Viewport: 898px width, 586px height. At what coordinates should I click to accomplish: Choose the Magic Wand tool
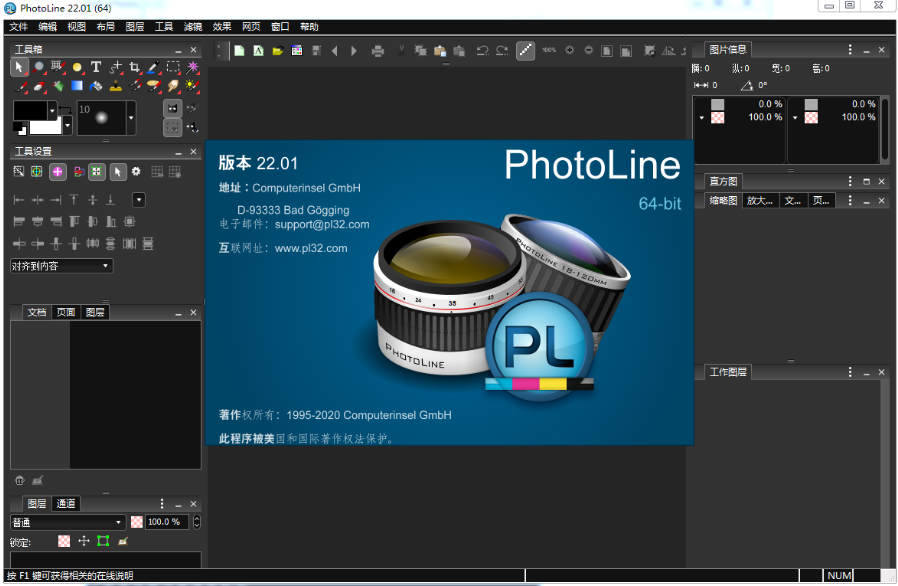[192, 67]
